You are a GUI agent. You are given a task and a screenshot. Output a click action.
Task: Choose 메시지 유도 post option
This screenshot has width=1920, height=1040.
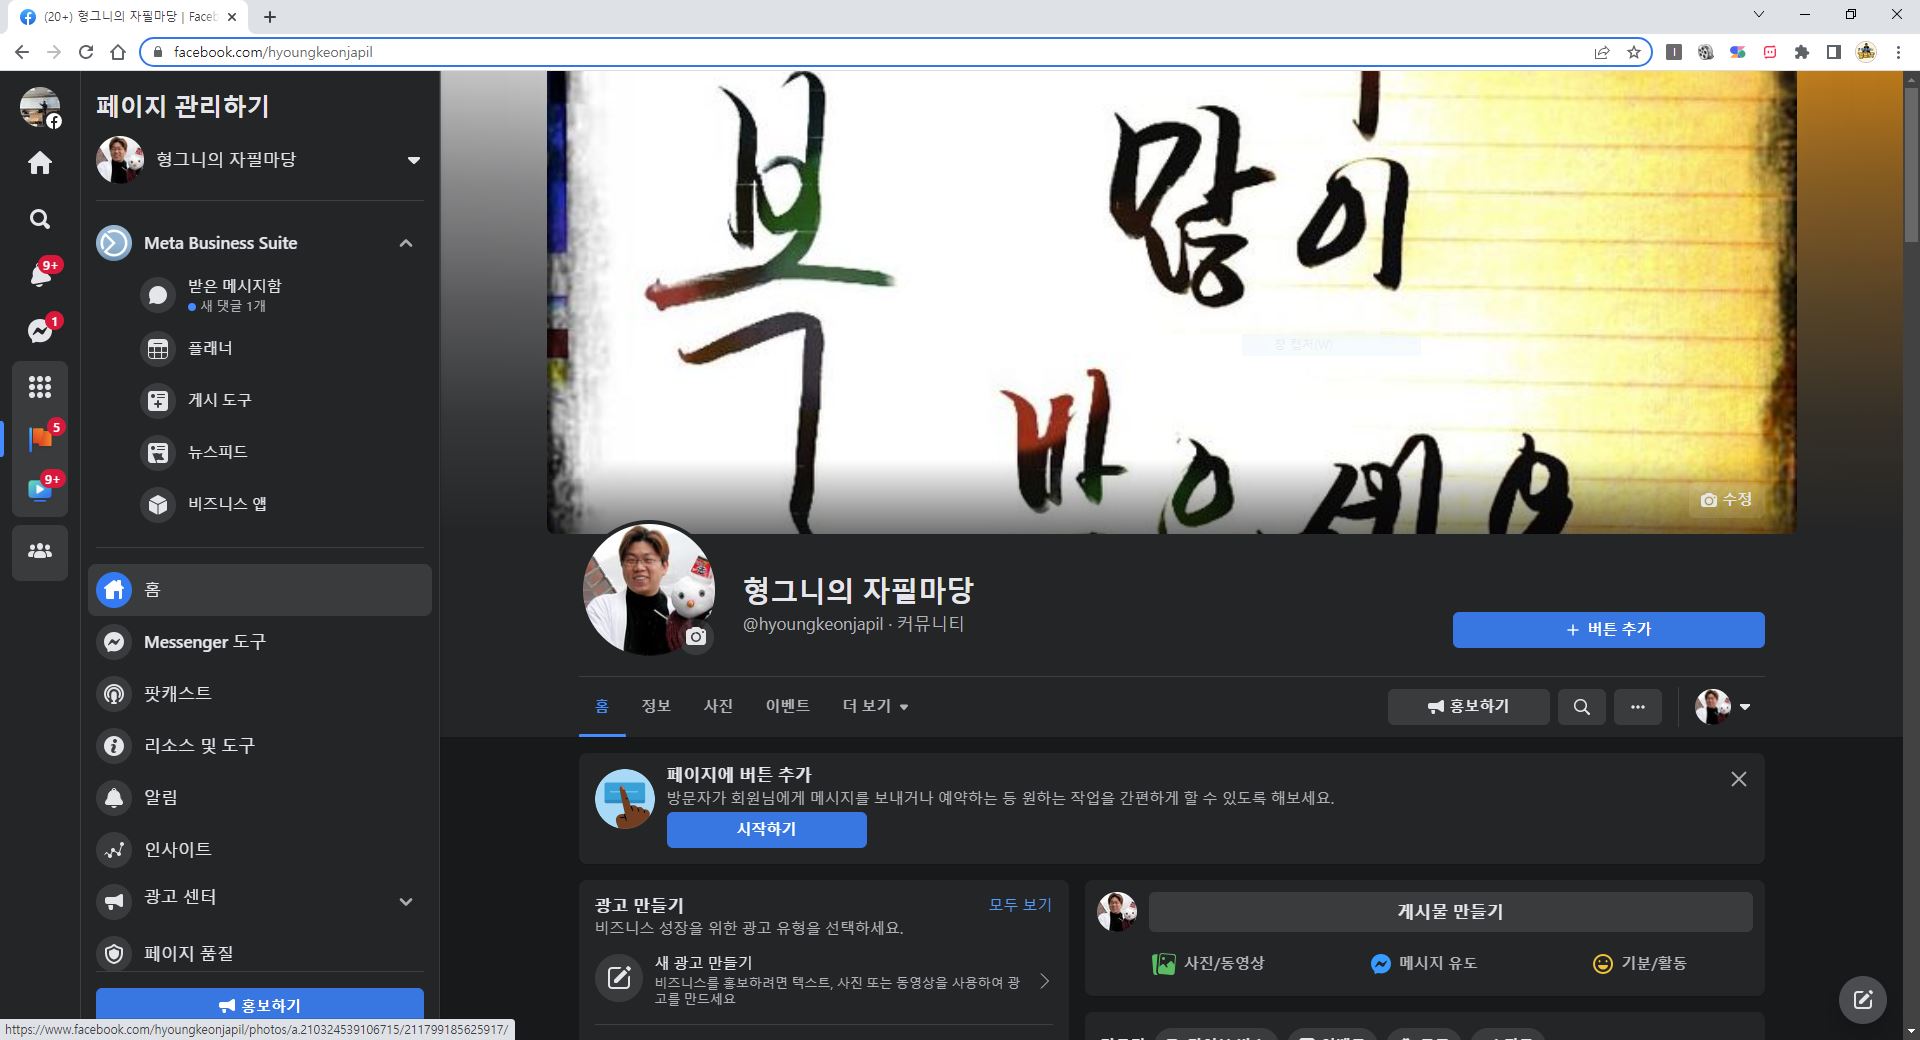click(1423, 964)
